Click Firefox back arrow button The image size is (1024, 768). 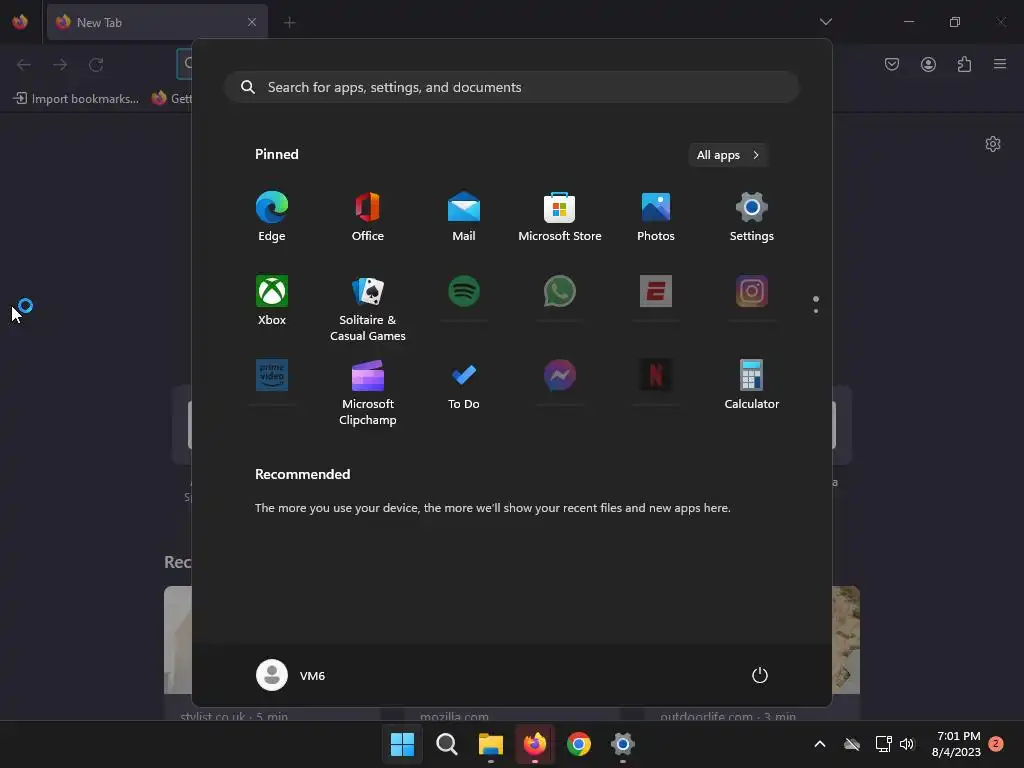coord(24,64)
